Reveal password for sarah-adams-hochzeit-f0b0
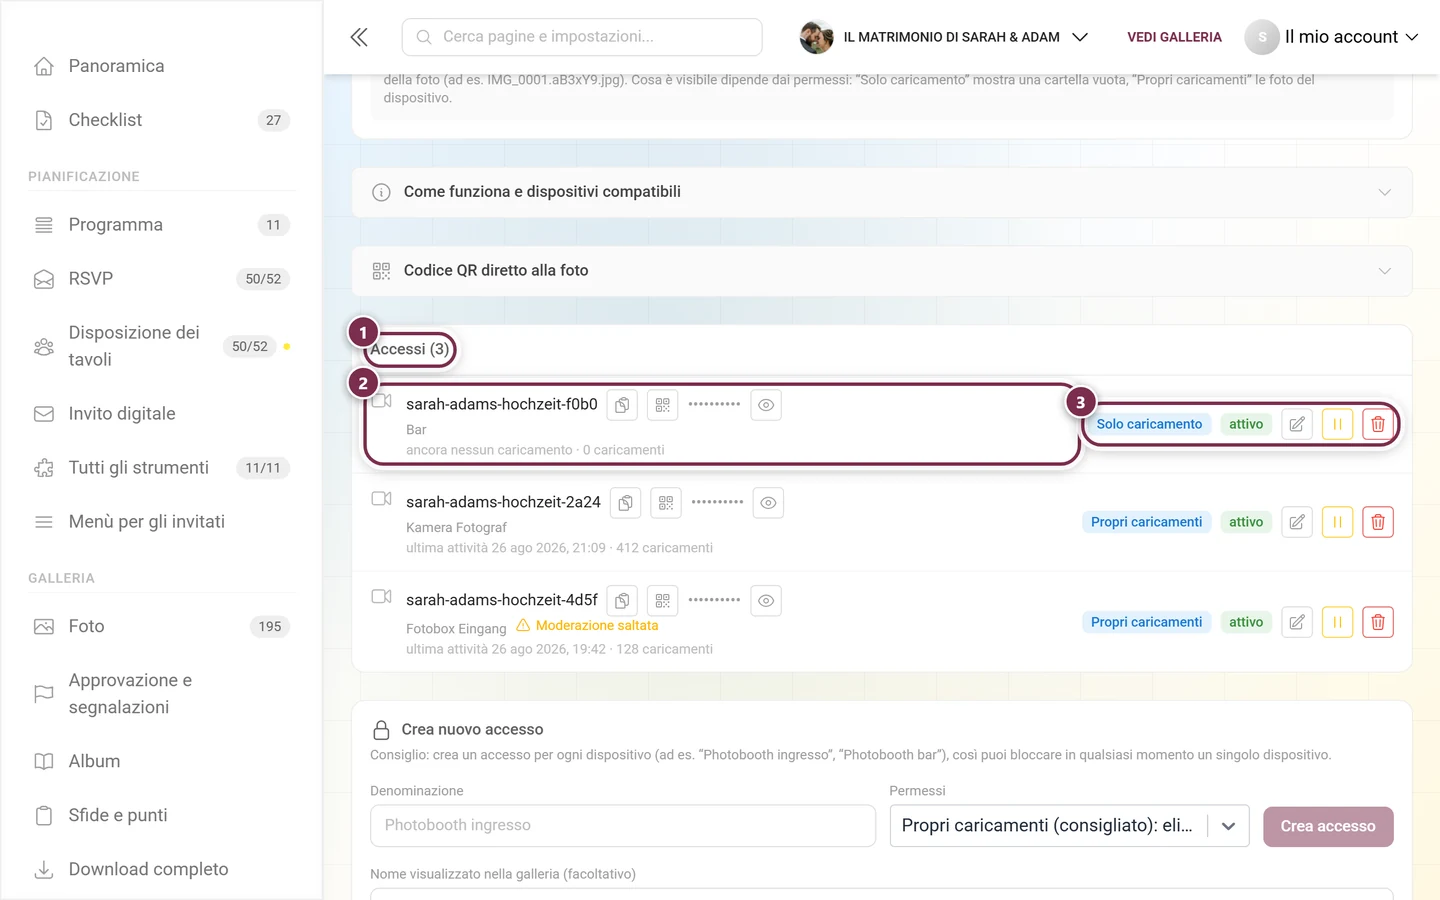The height and width of the screenshot is (900, 1440). point(766,405)
